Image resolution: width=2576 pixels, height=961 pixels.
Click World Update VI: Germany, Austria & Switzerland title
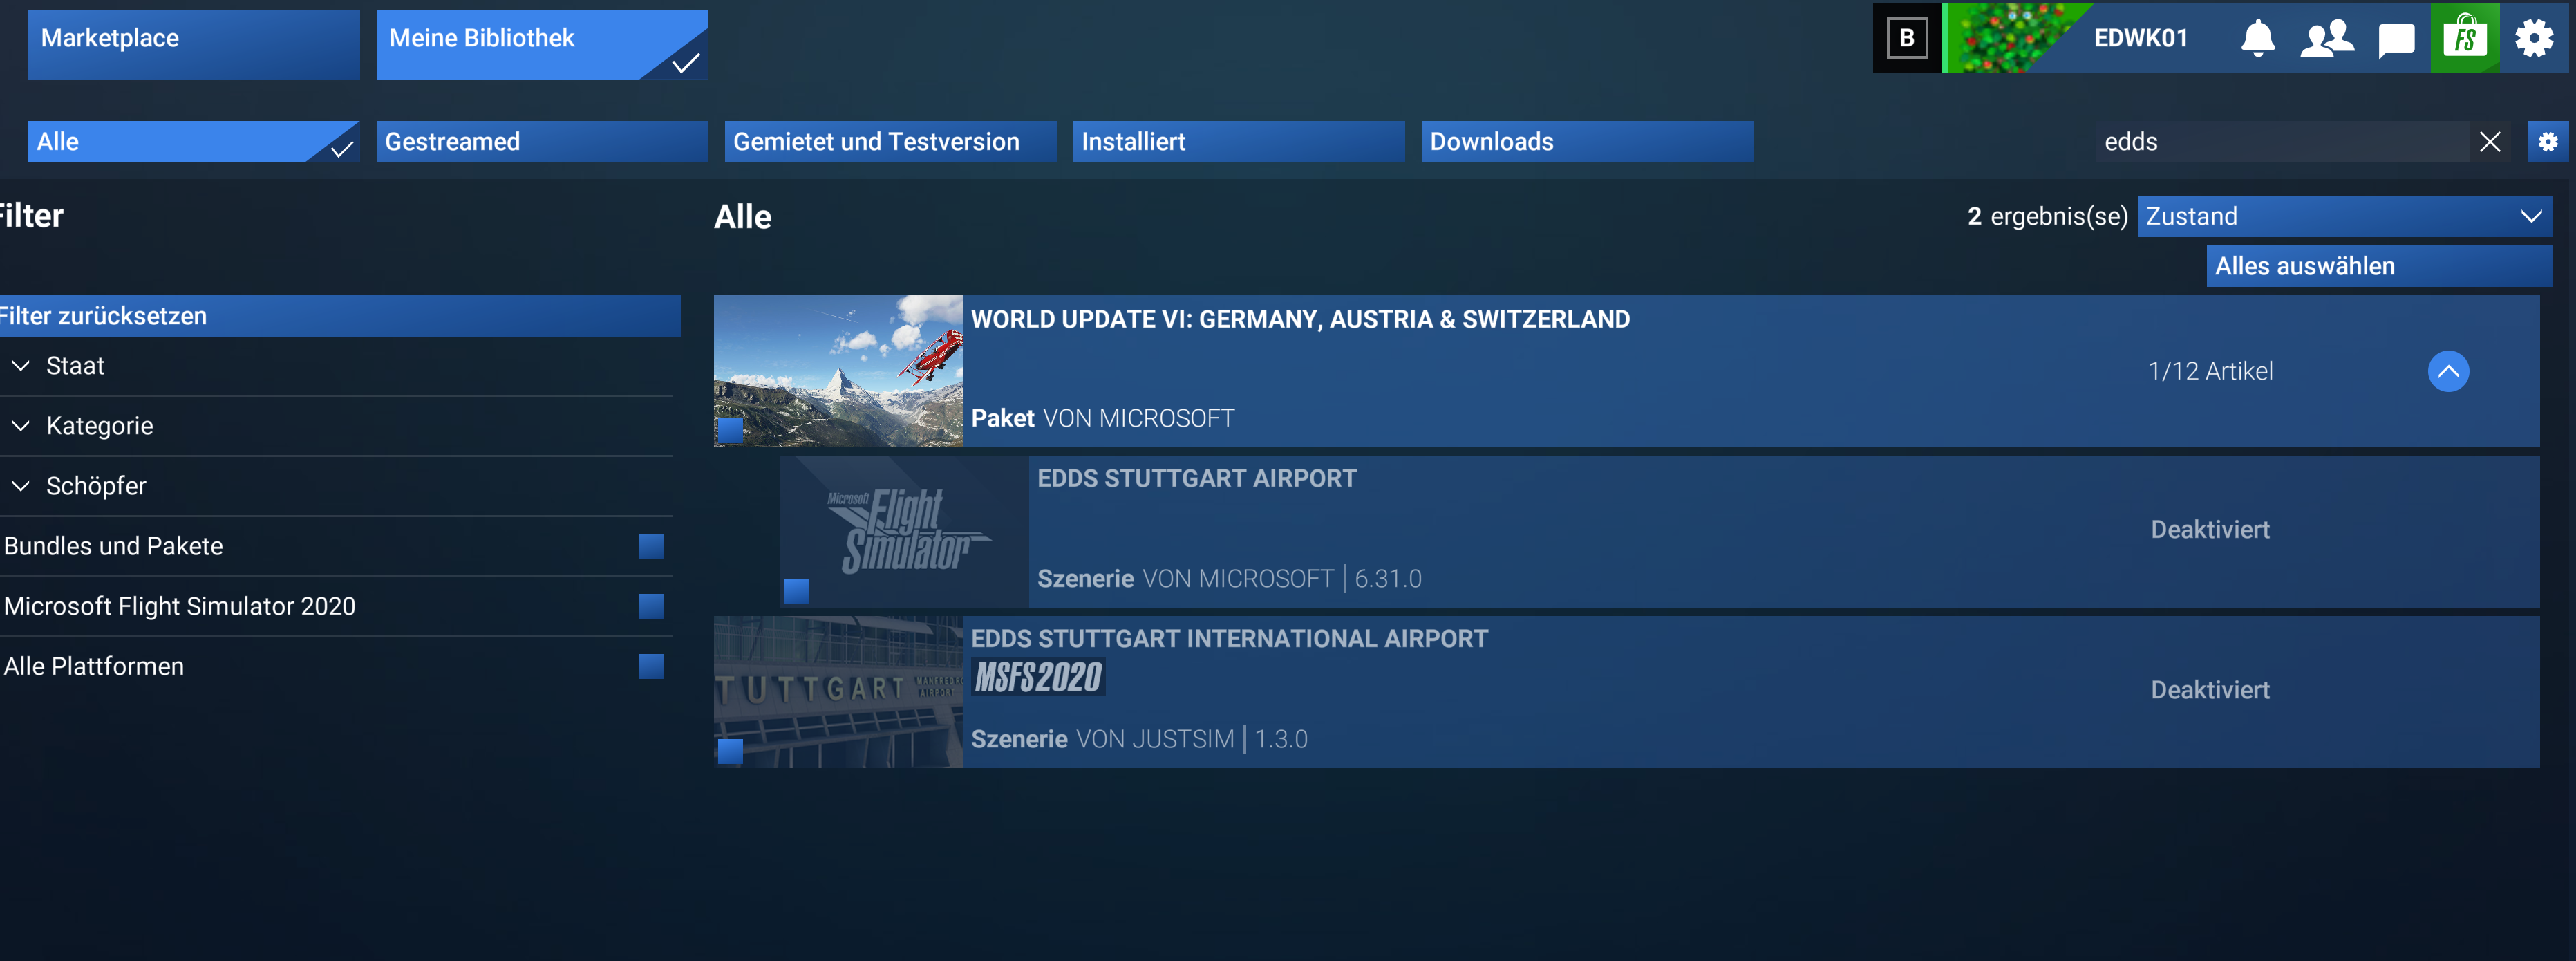1300,319
